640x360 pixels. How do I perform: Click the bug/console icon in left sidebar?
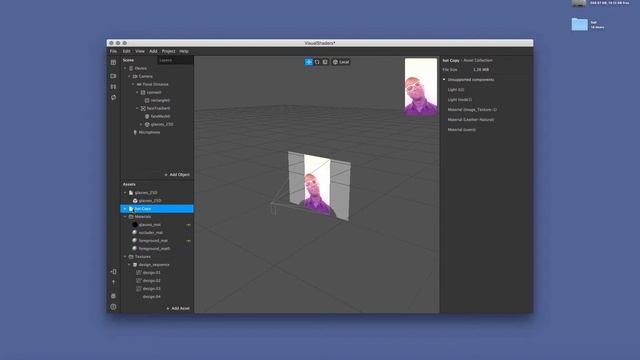pyautogui.click(x=113, y=296)
